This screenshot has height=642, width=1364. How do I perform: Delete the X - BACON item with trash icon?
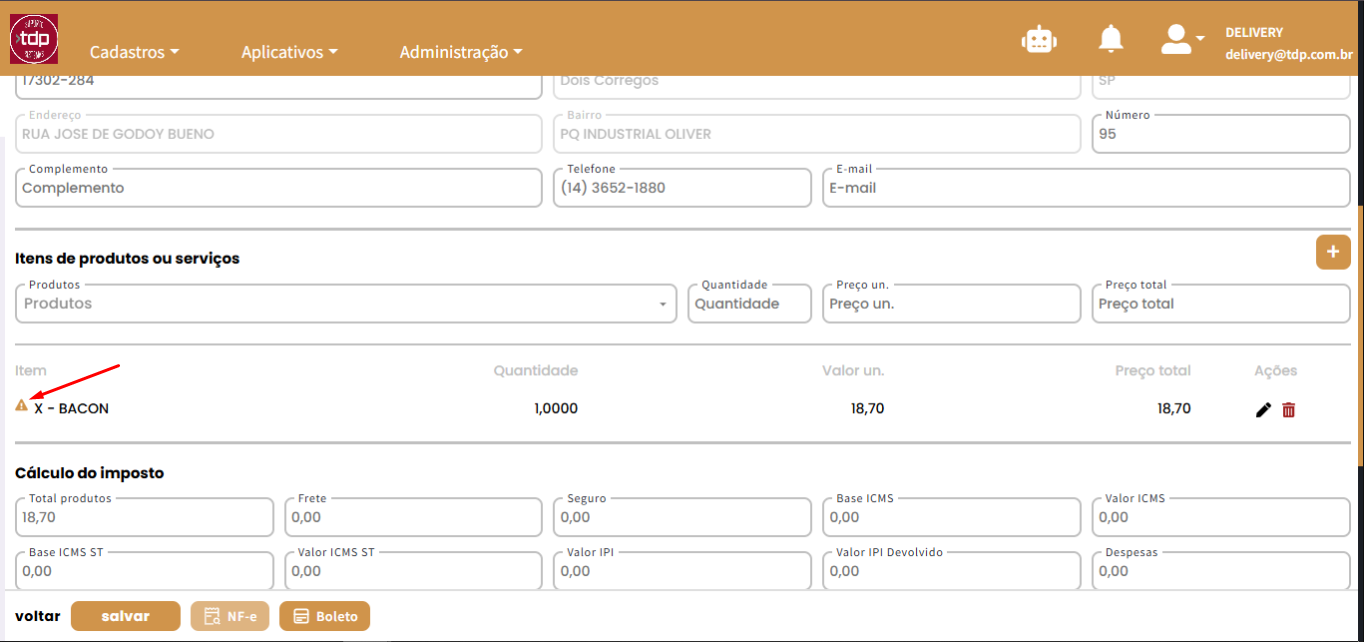[1288, 409]
